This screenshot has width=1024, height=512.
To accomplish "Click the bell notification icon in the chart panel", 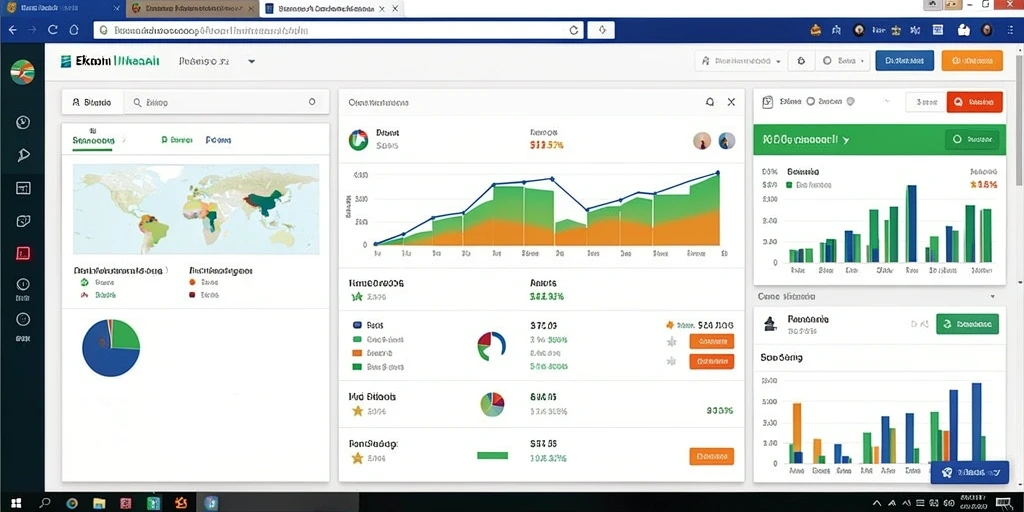I will point(710,102).
